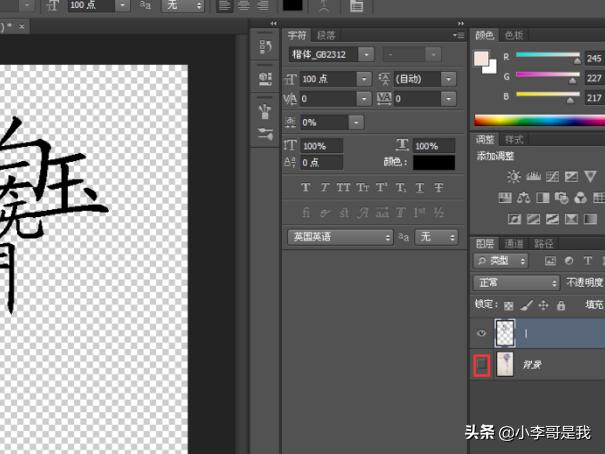Image resolution: width=605 pixels, height=454 pixels.
Task: Show the 背景 layer via visibility box
Action: tap(481, 366)
